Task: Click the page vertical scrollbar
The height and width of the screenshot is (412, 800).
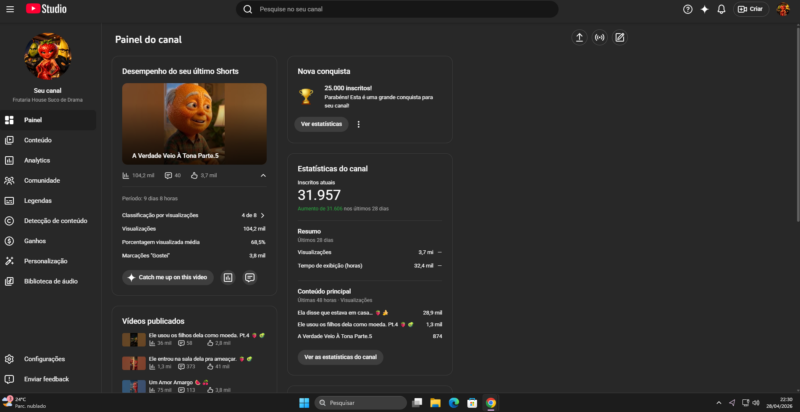Action: (x=797, y=122)
